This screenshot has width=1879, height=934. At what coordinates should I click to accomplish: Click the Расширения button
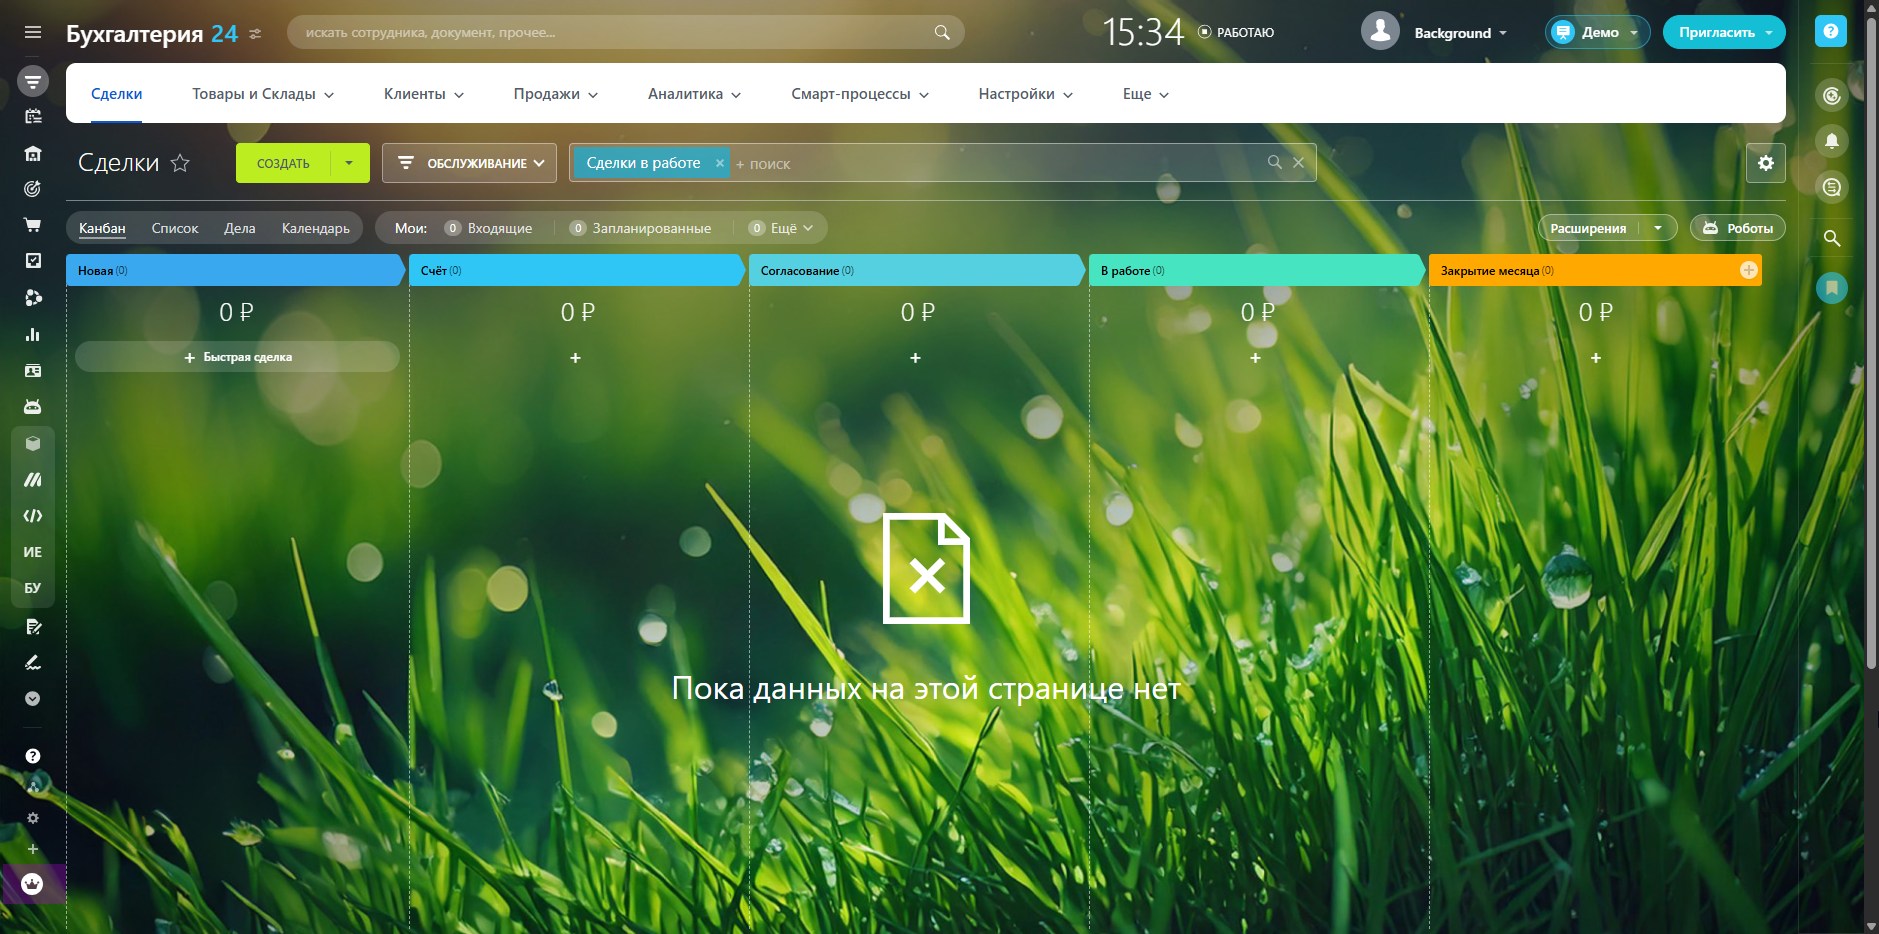coord(1588,228)
